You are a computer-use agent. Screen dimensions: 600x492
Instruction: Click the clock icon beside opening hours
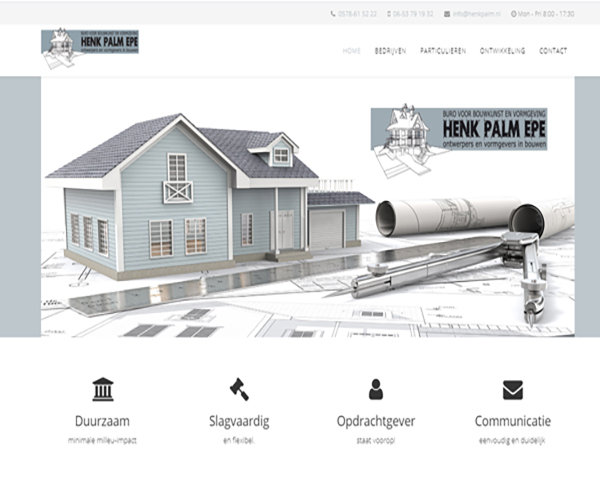514,14
